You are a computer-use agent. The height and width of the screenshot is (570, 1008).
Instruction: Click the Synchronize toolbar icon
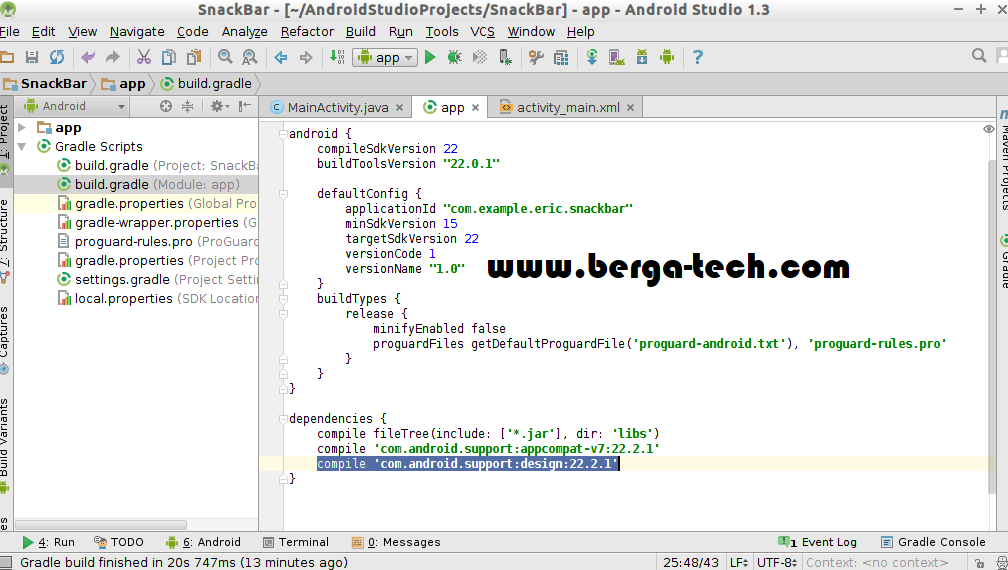[x=57, y=57]
